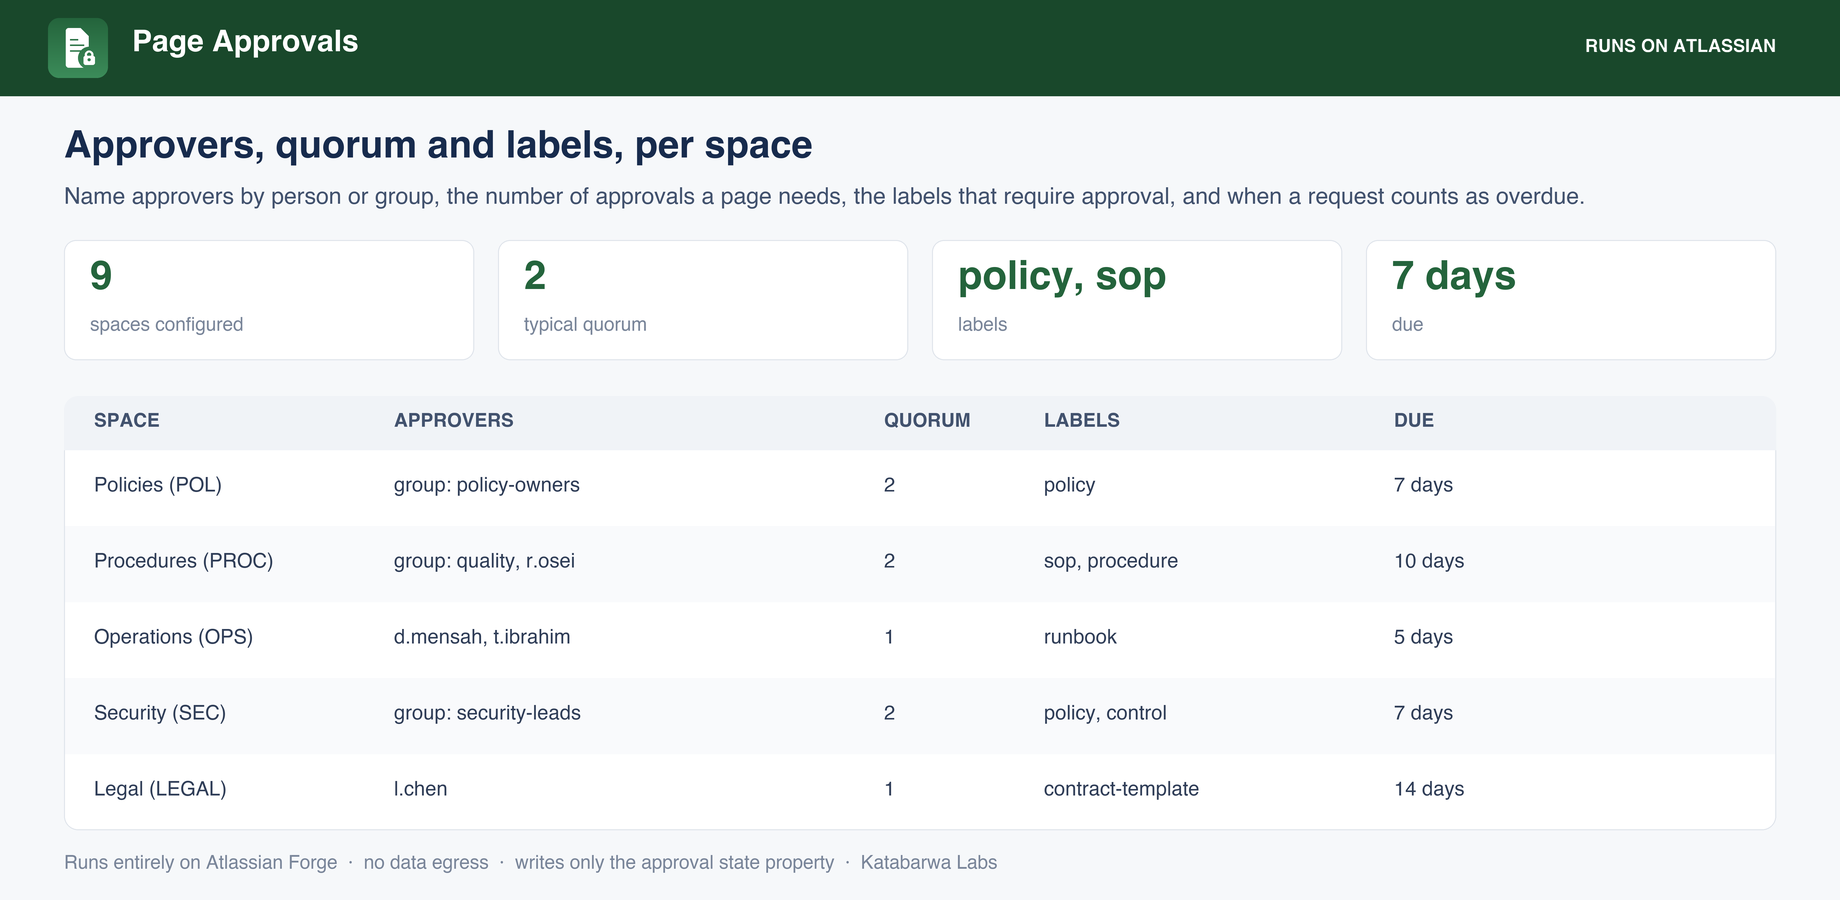Select the Legal (LEGAL) space cell

[160, 789]
